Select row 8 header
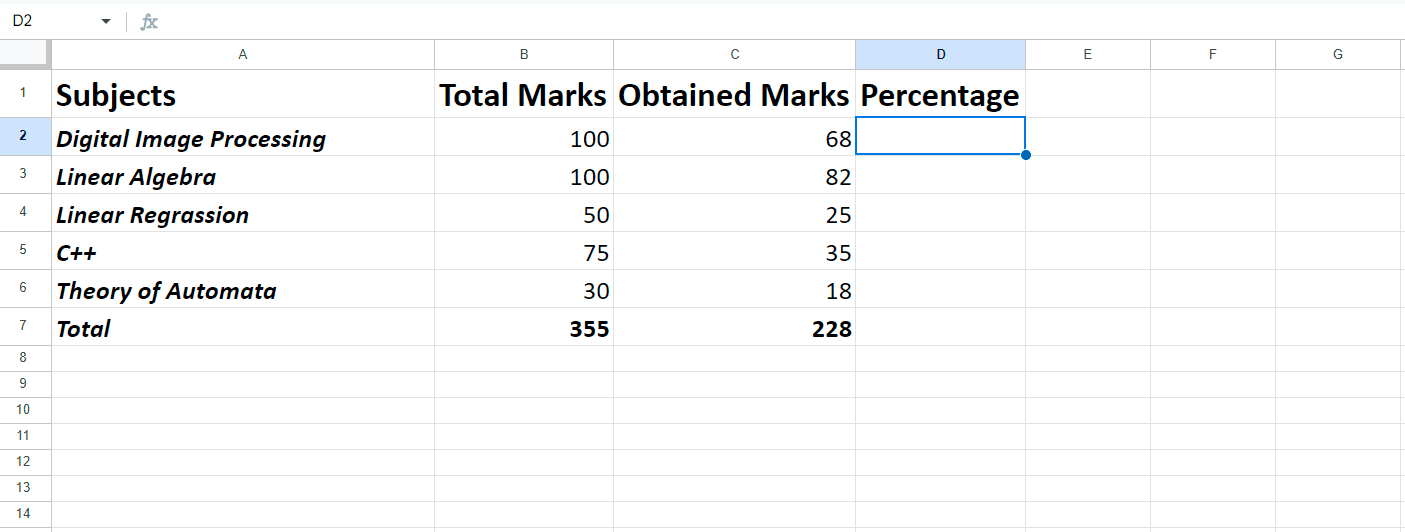Viewport: 1405px width, 532px height. [25, 358]
